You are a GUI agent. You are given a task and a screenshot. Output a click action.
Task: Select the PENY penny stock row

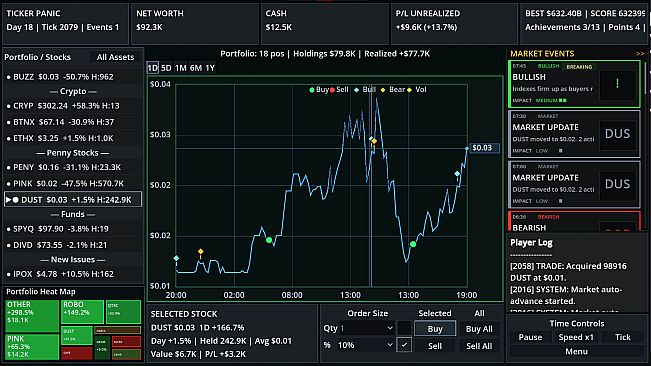tap(73, 167)
